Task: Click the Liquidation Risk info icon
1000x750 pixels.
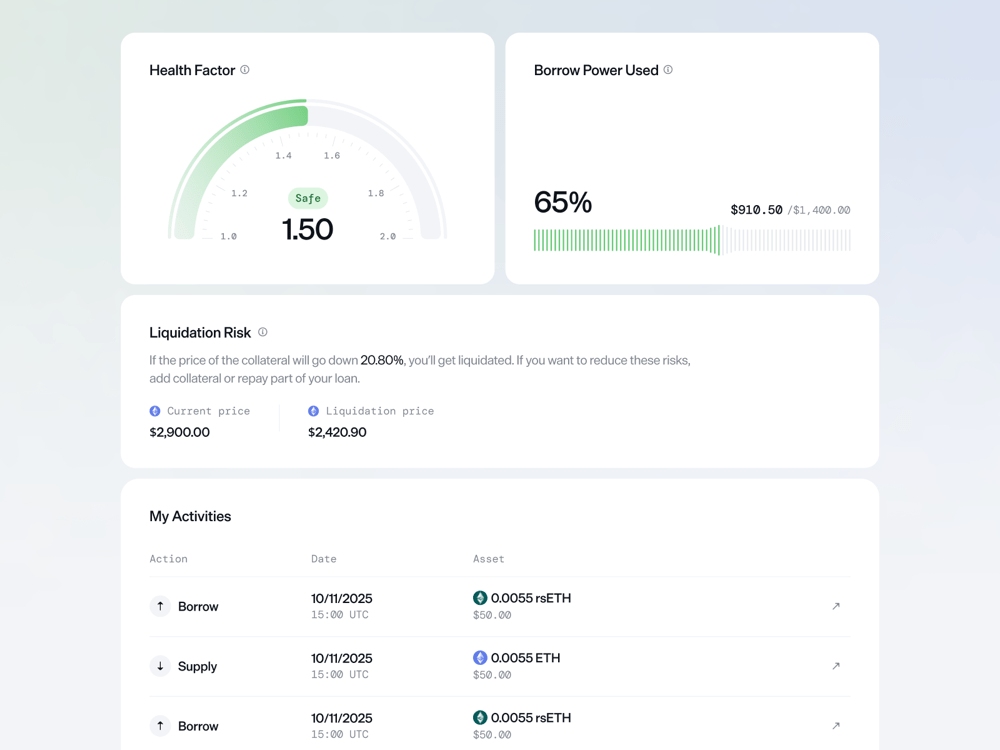Action: coord(263,332)
